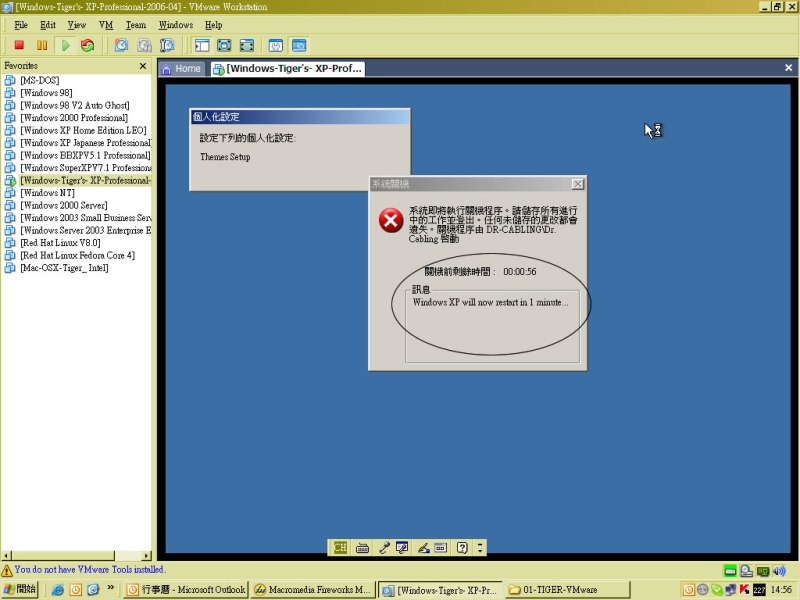Select [Windows NT] in Favorites
800x600 pixels.
click(x=47, y=192)
